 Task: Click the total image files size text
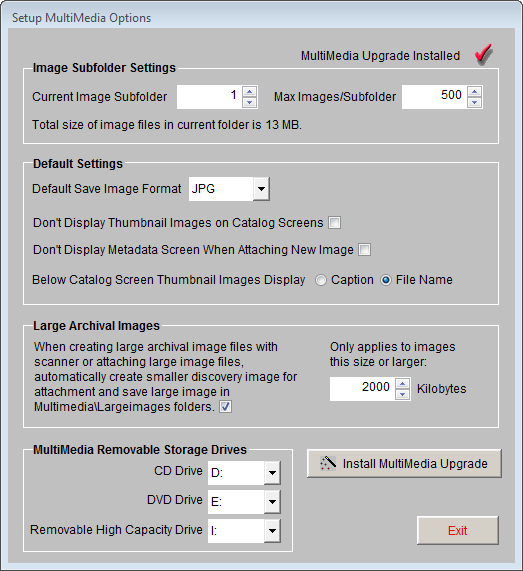point(167,125)
